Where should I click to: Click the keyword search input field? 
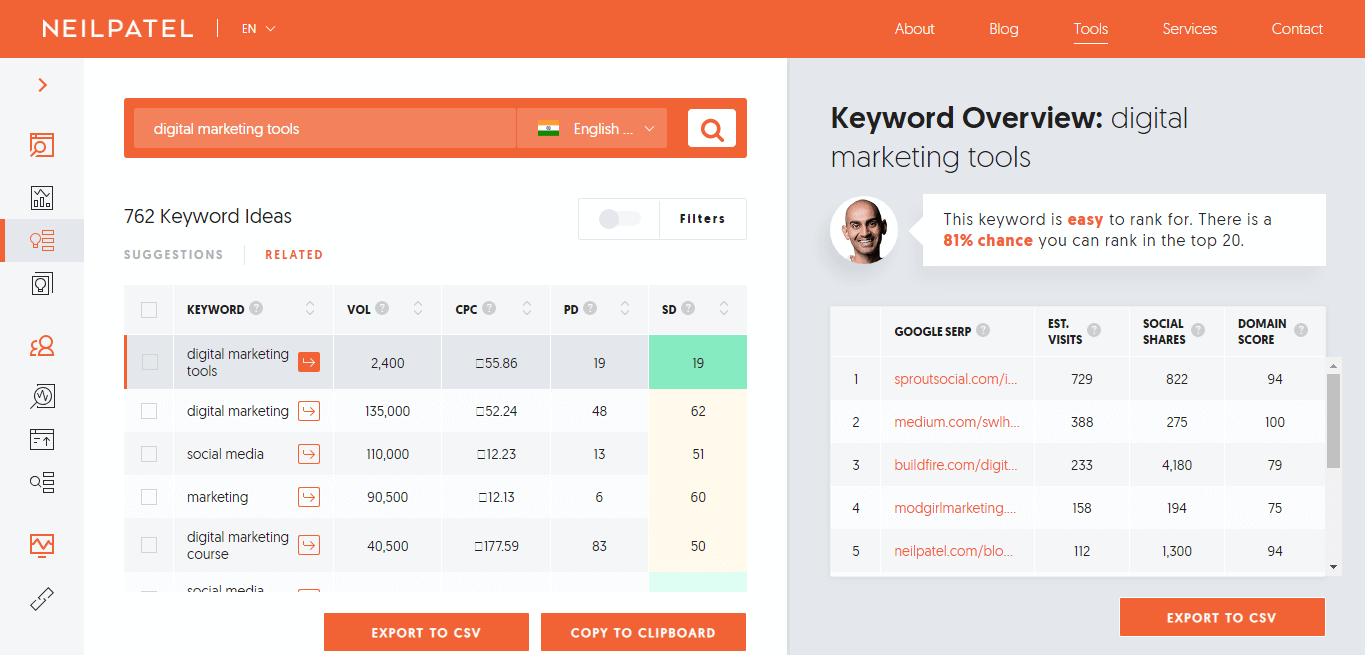pos(325,128)
